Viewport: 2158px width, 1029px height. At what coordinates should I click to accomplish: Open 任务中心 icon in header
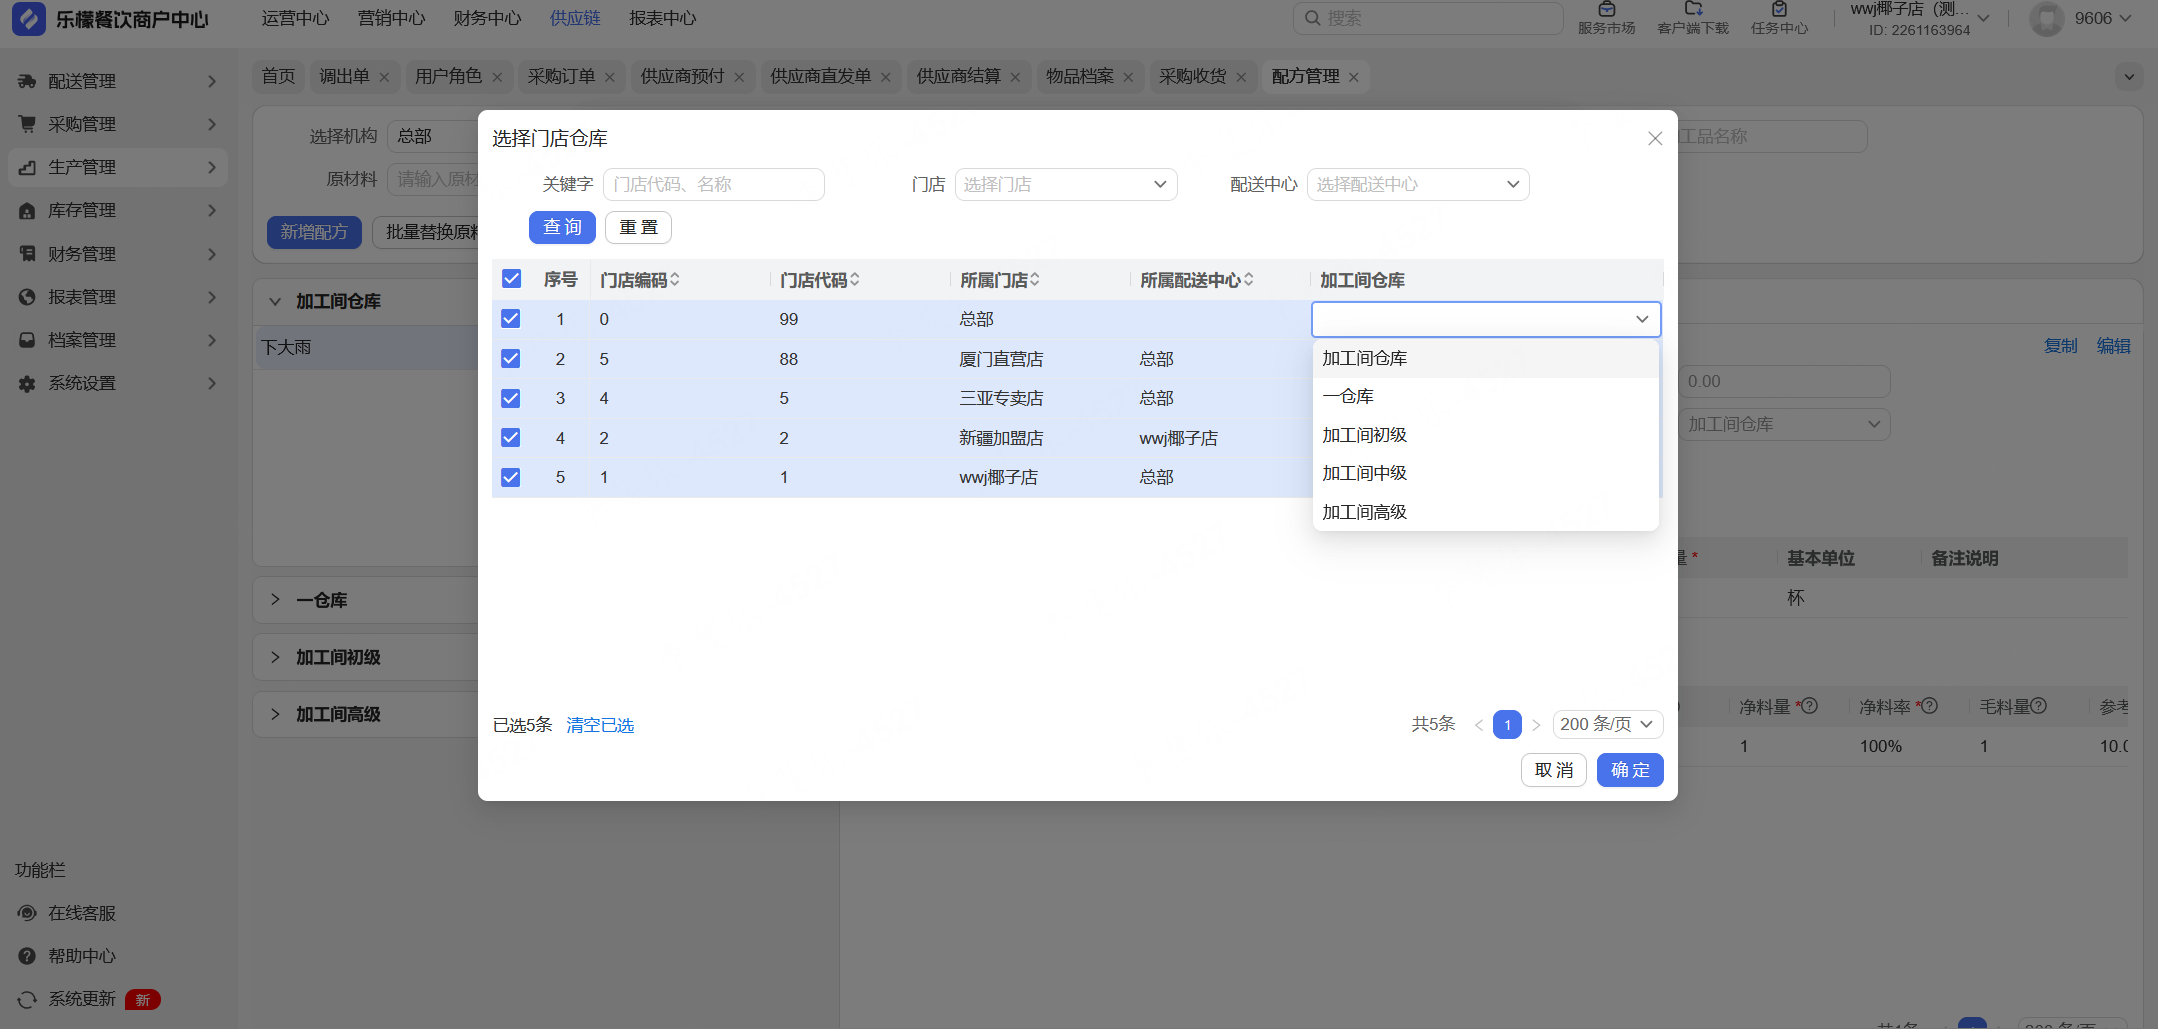point(1779,9)
